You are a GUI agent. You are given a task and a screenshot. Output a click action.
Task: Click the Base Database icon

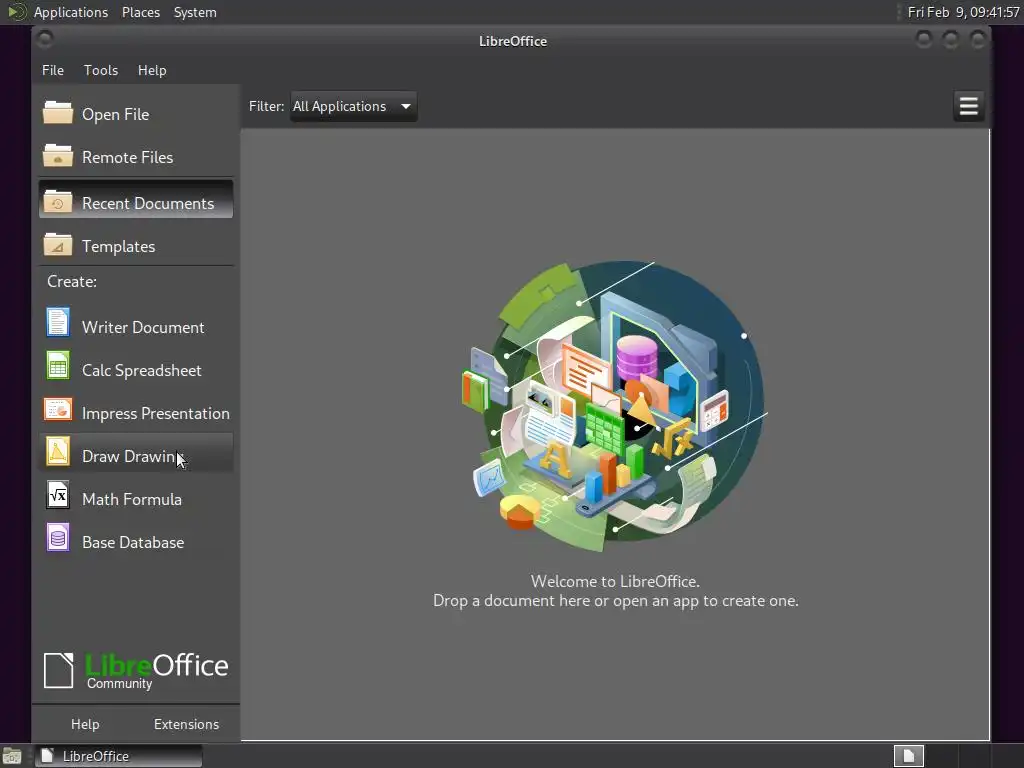(57, 538)
